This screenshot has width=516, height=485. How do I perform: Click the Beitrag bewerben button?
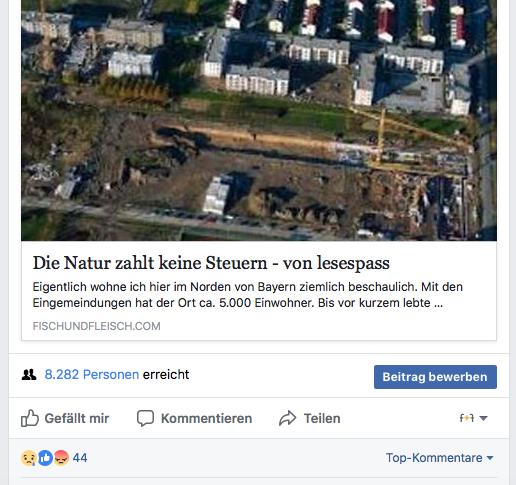pos(435,377)
